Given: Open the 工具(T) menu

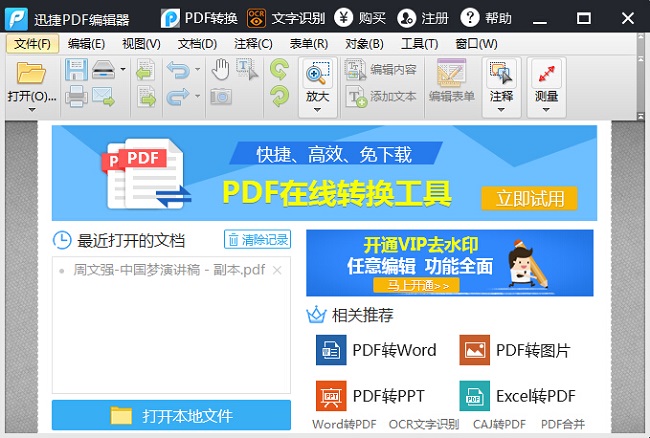Looking at the screenshot, I should pos(420,44).
